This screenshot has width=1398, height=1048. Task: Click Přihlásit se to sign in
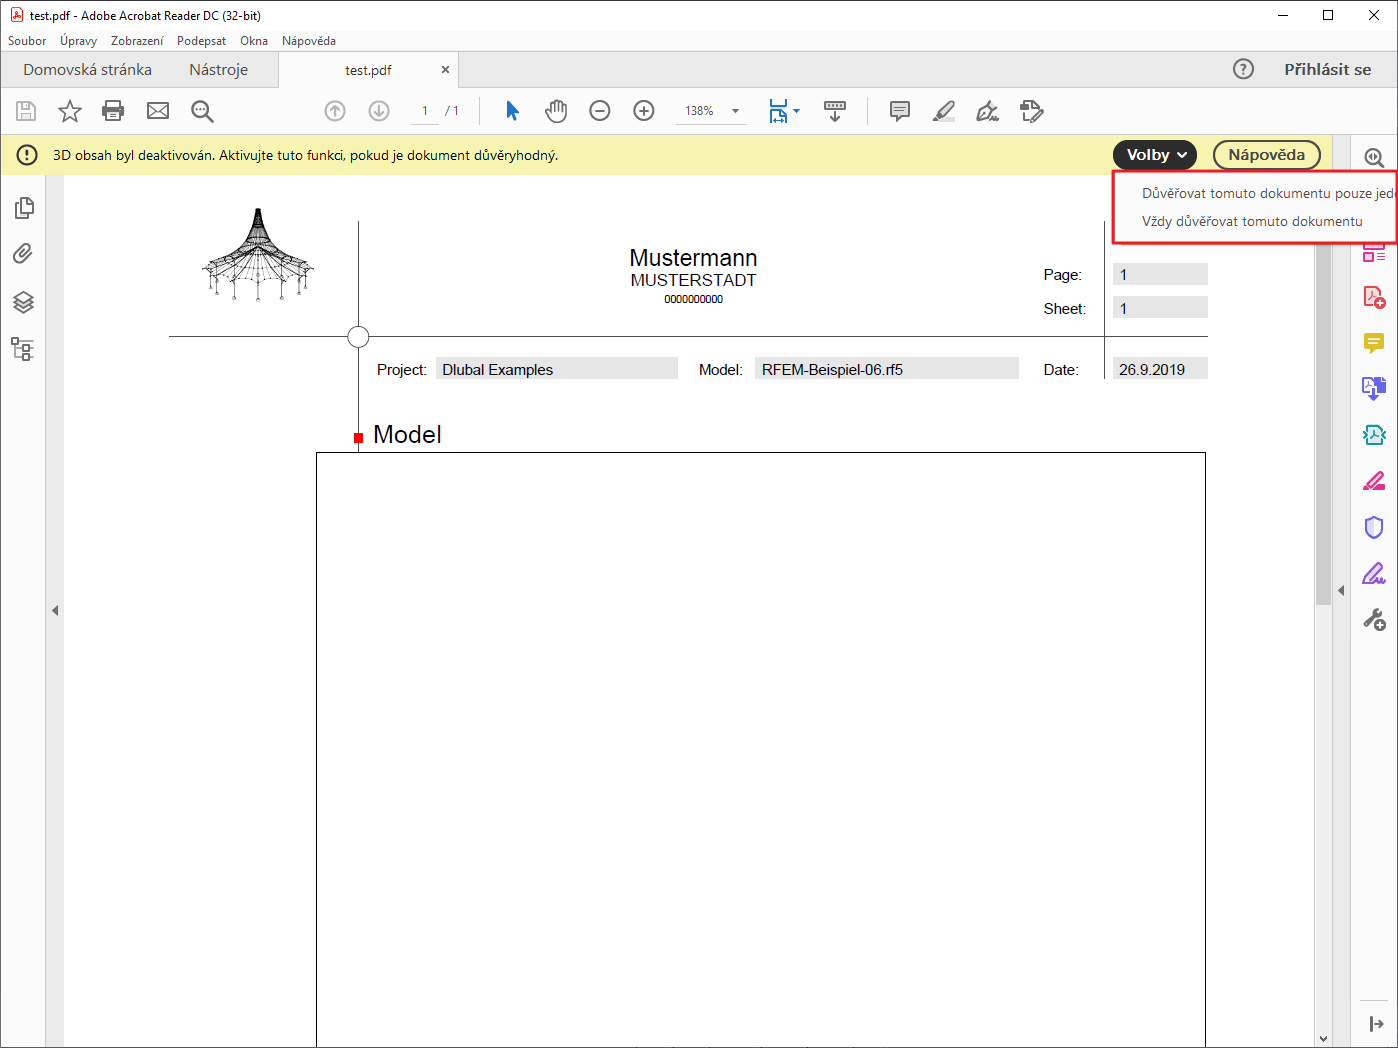(1327, 70)
